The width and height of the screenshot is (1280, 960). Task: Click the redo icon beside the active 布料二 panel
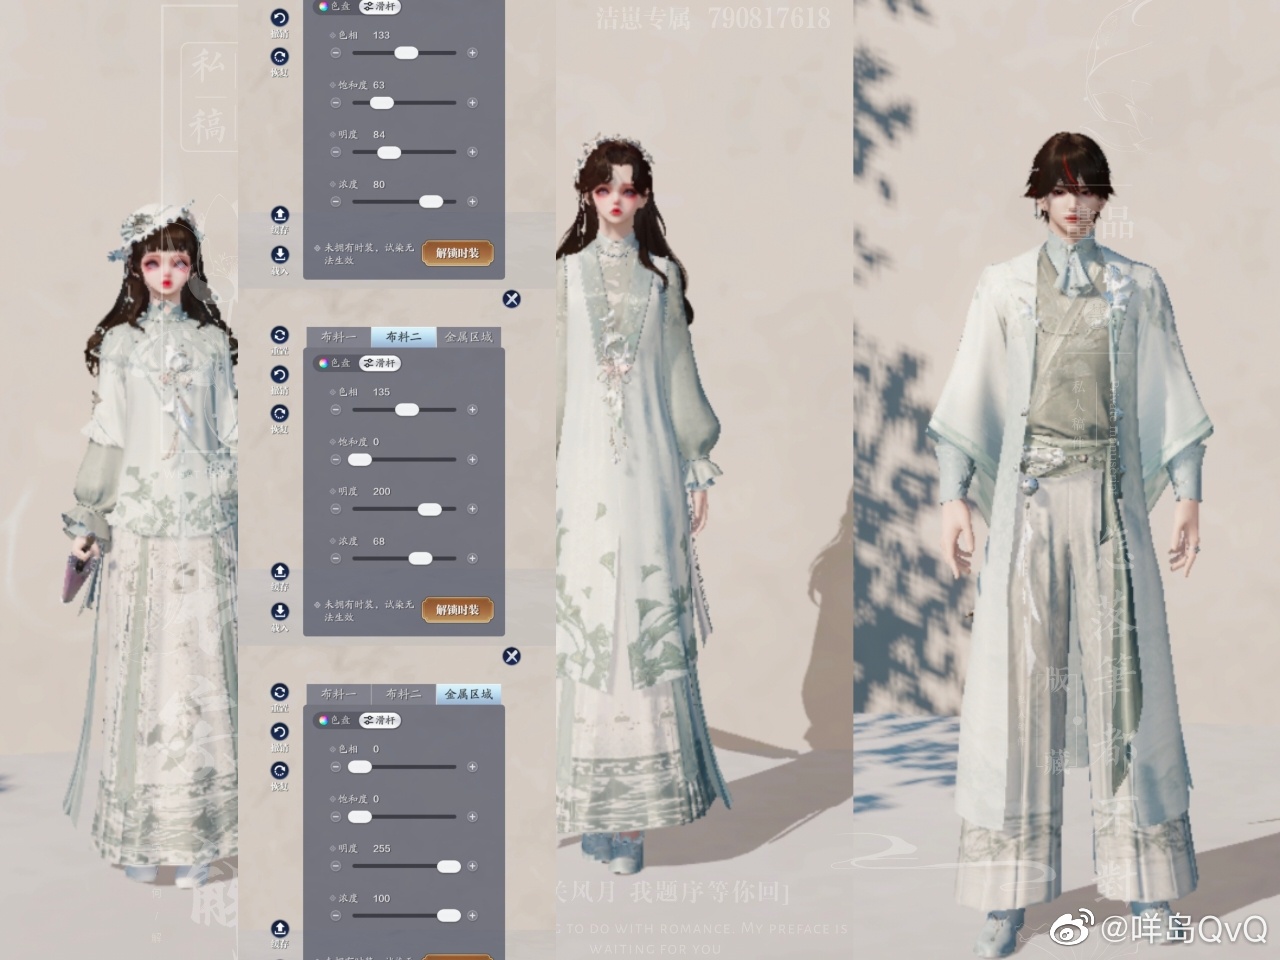coord(280,413)
